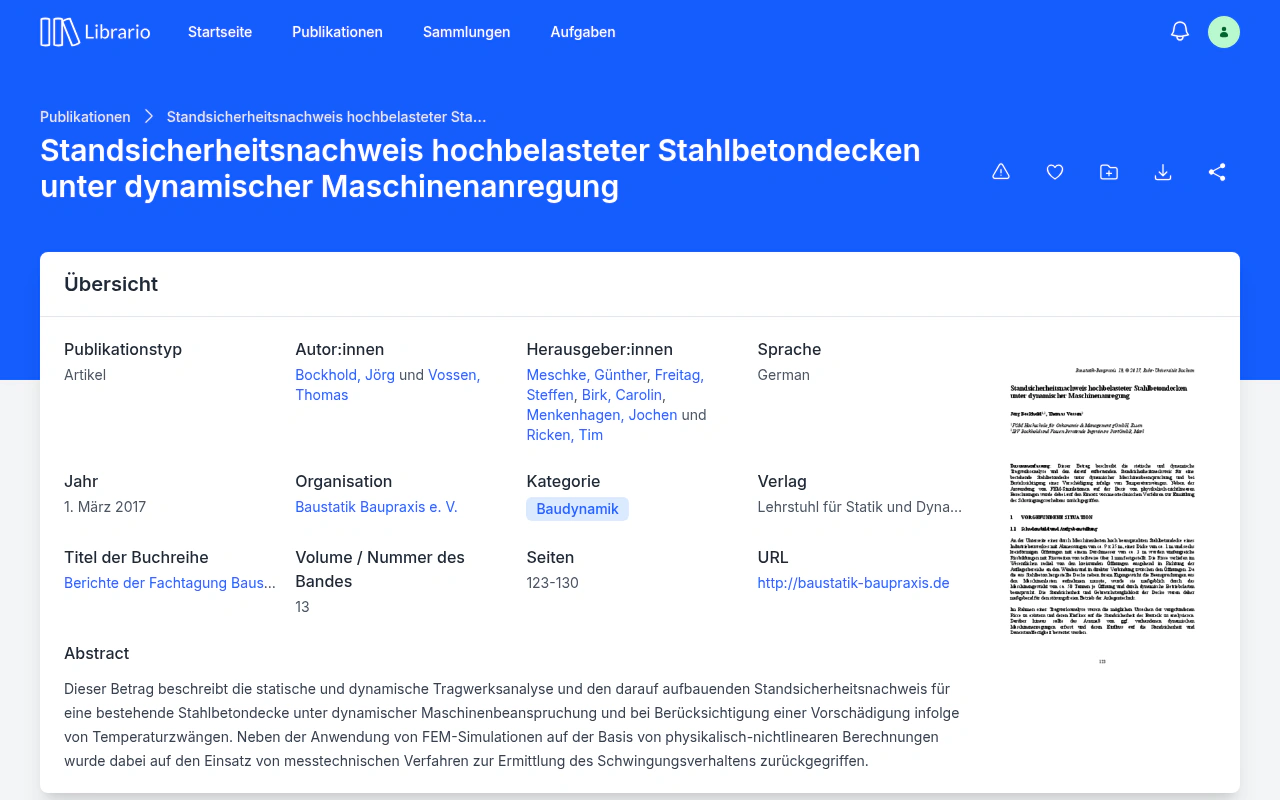This screenshot has height=800, width=1280.
Task: Open the Publikationen menu item
Action: click(337, 32)
